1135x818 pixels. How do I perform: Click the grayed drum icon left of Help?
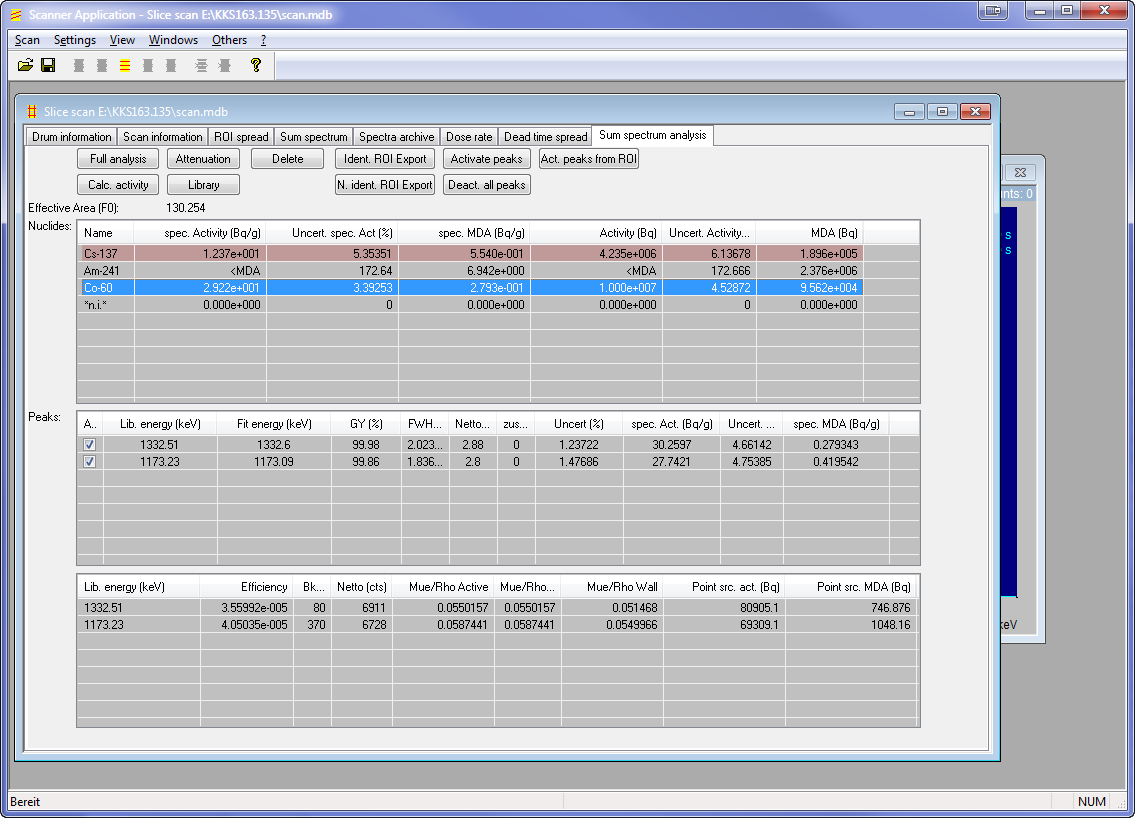[x=224, y=66]
